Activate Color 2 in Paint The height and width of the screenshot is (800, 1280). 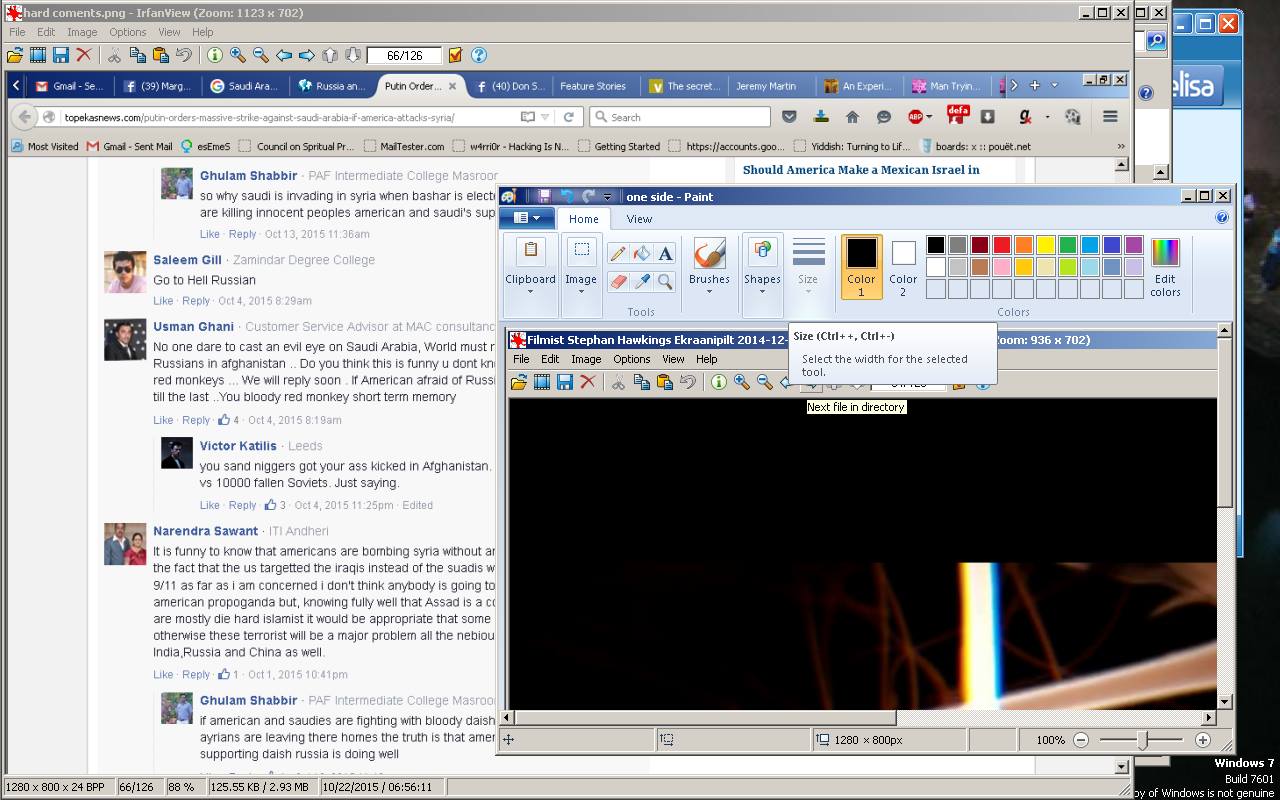[903, 267]
